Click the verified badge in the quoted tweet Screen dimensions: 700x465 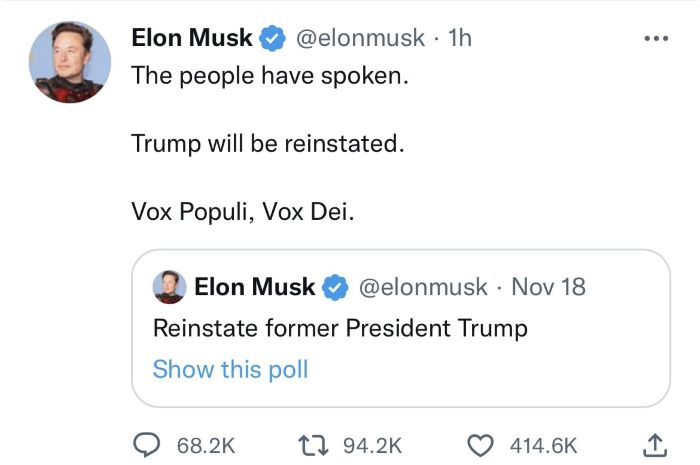(335, 287)
